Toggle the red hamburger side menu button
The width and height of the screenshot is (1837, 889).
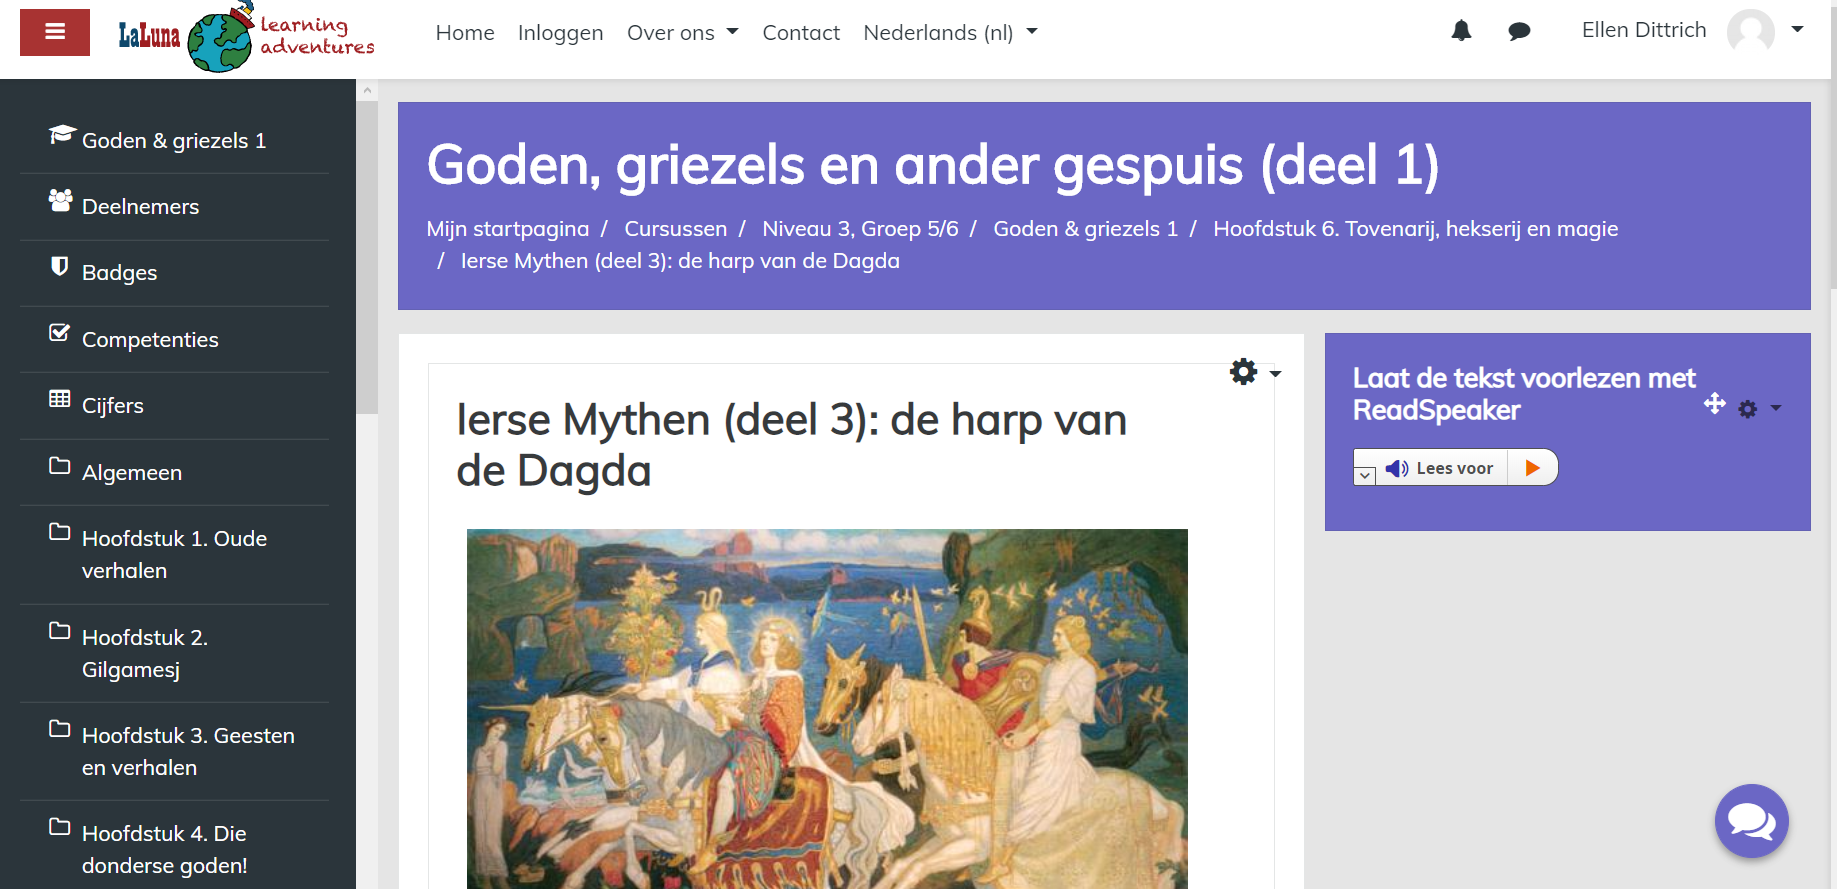55,32
